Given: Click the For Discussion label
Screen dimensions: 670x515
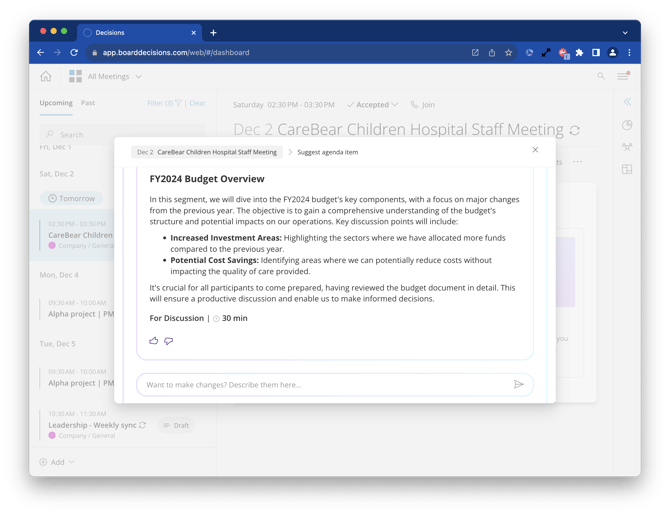Looking at the screenshot, I should [x=176, y=318].
